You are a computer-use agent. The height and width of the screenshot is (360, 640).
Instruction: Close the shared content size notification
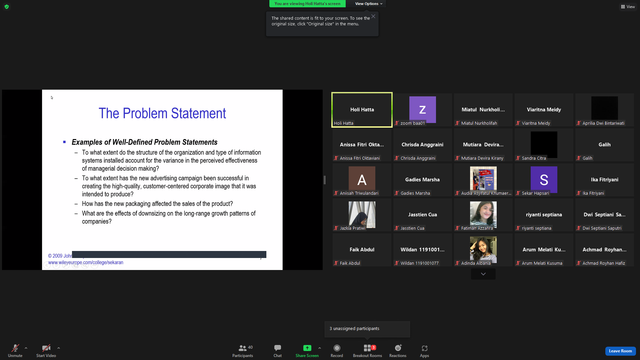tap(373, 16)
